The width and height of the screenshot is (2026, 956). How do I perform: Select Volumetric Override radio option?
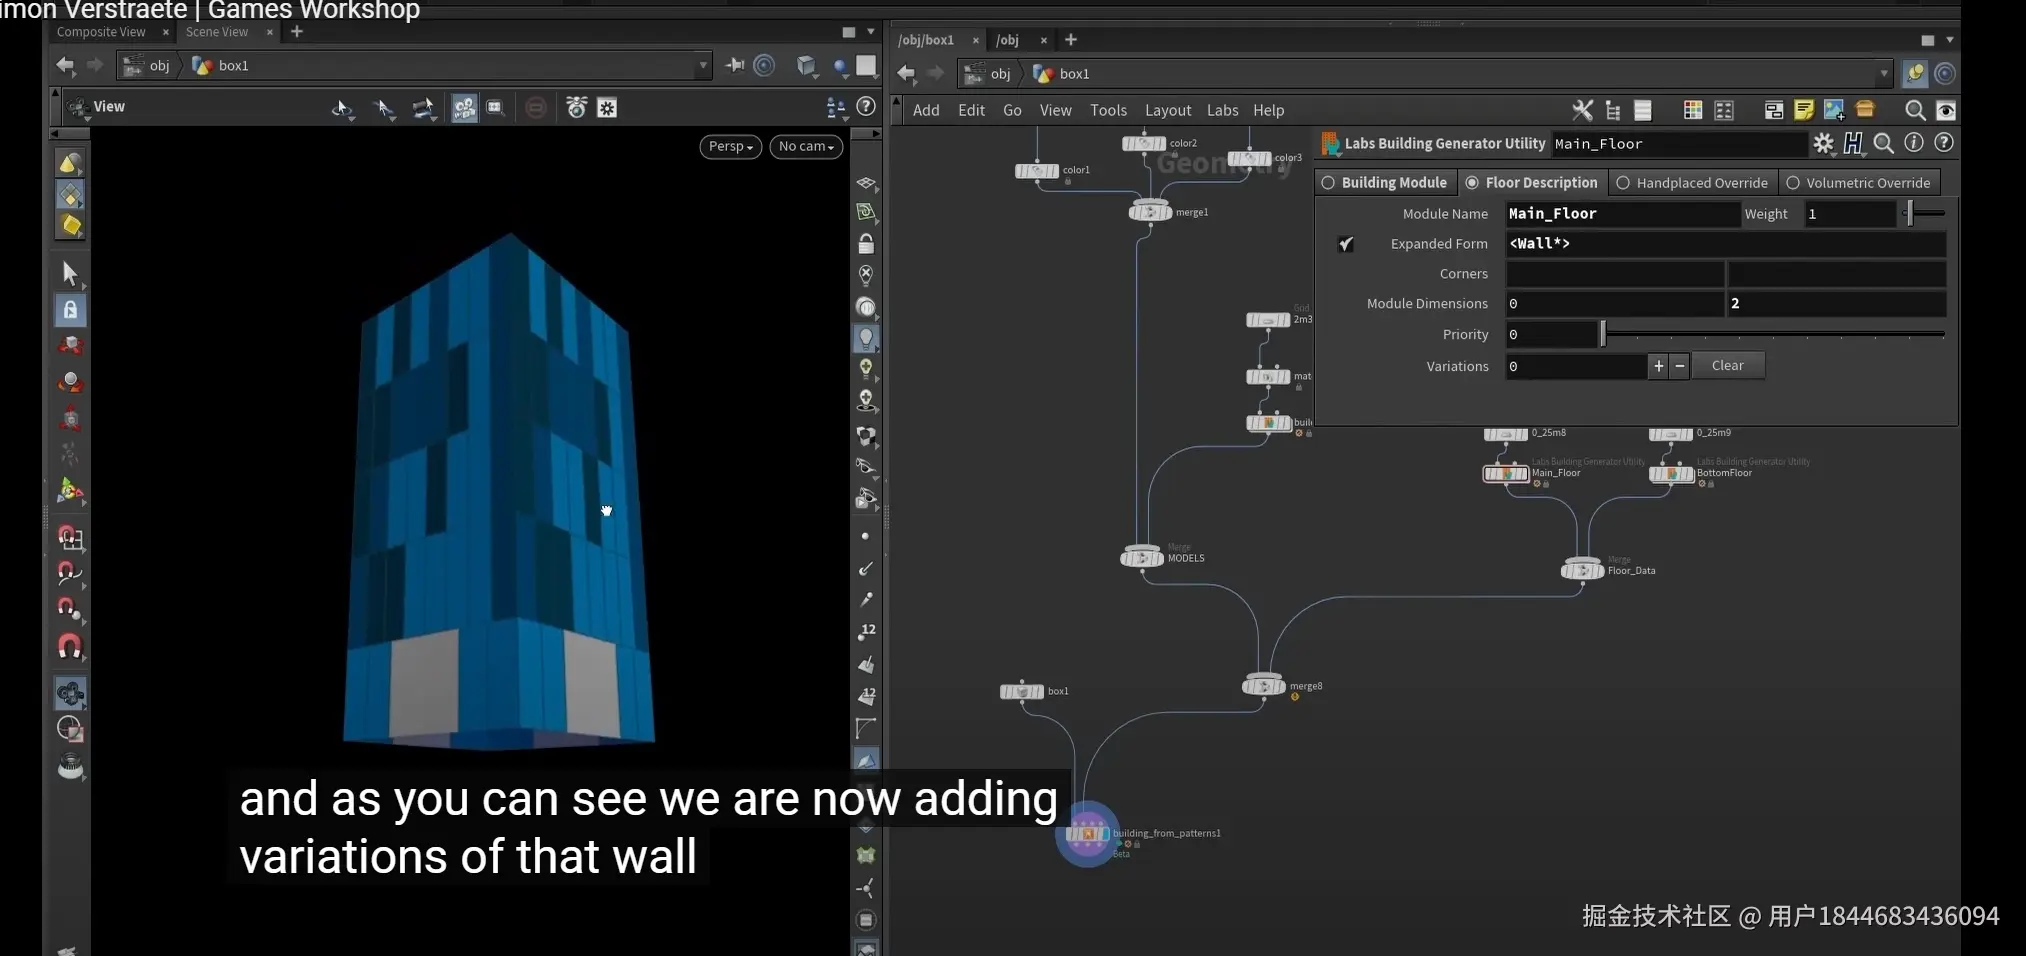(x=1858, y=182)
